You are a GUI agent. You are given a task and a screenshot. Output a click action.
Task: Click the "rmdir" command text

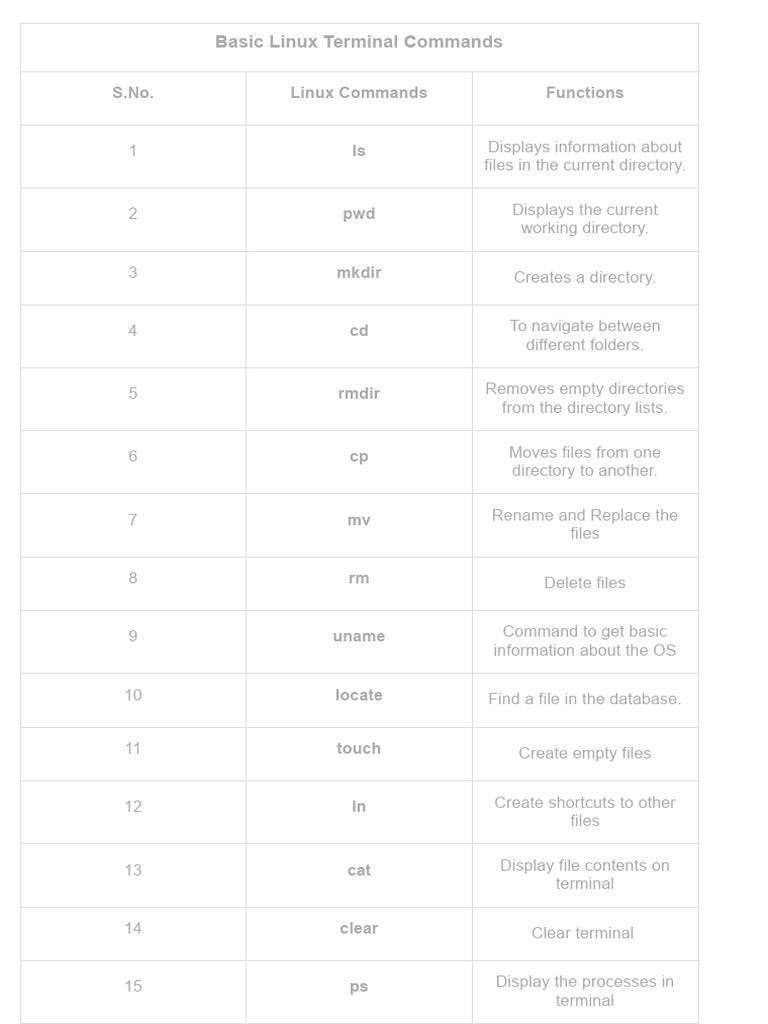pos(359,394)
